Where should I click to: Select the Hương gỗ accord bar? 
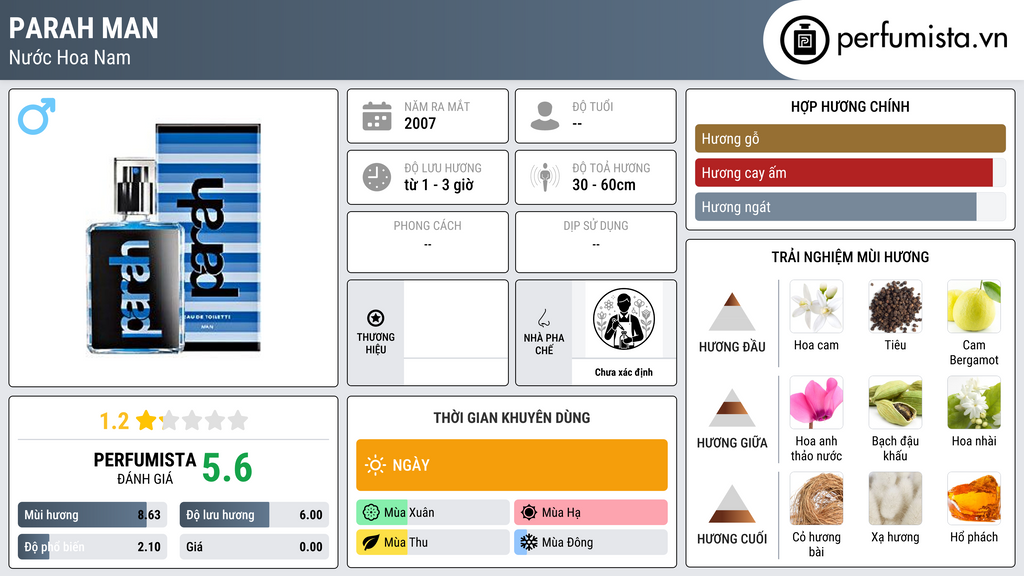point(850,138)
